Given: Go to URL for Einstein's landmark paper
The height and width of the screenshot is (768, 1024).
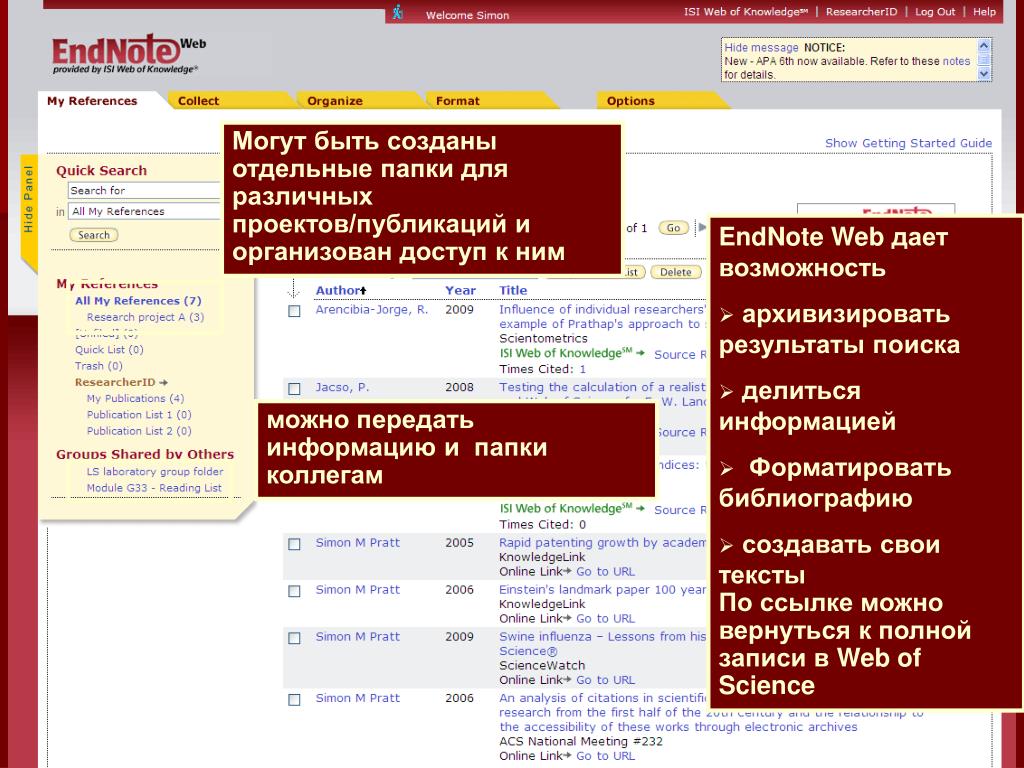Looking at the screenshot, I should [605, 618].
